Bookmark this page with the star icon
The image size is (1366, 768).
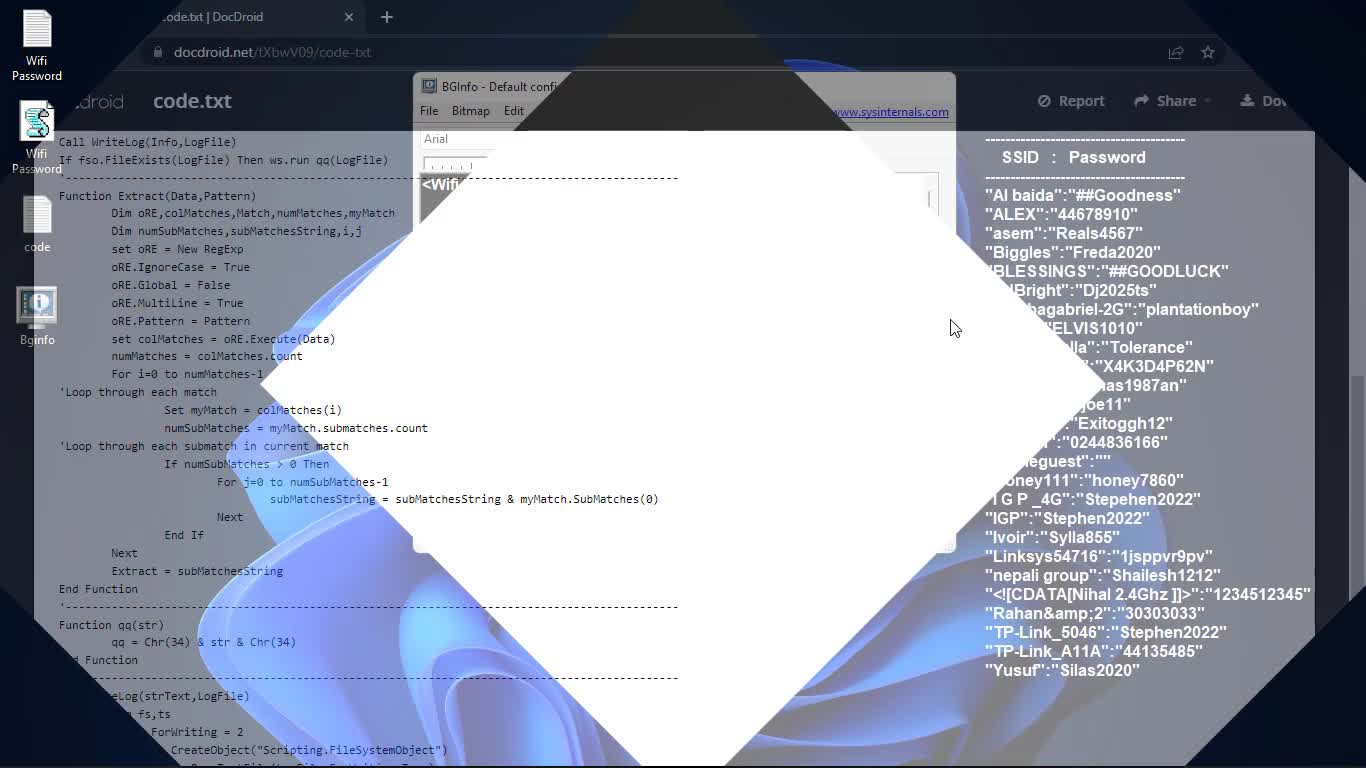tap(1208, 52)
